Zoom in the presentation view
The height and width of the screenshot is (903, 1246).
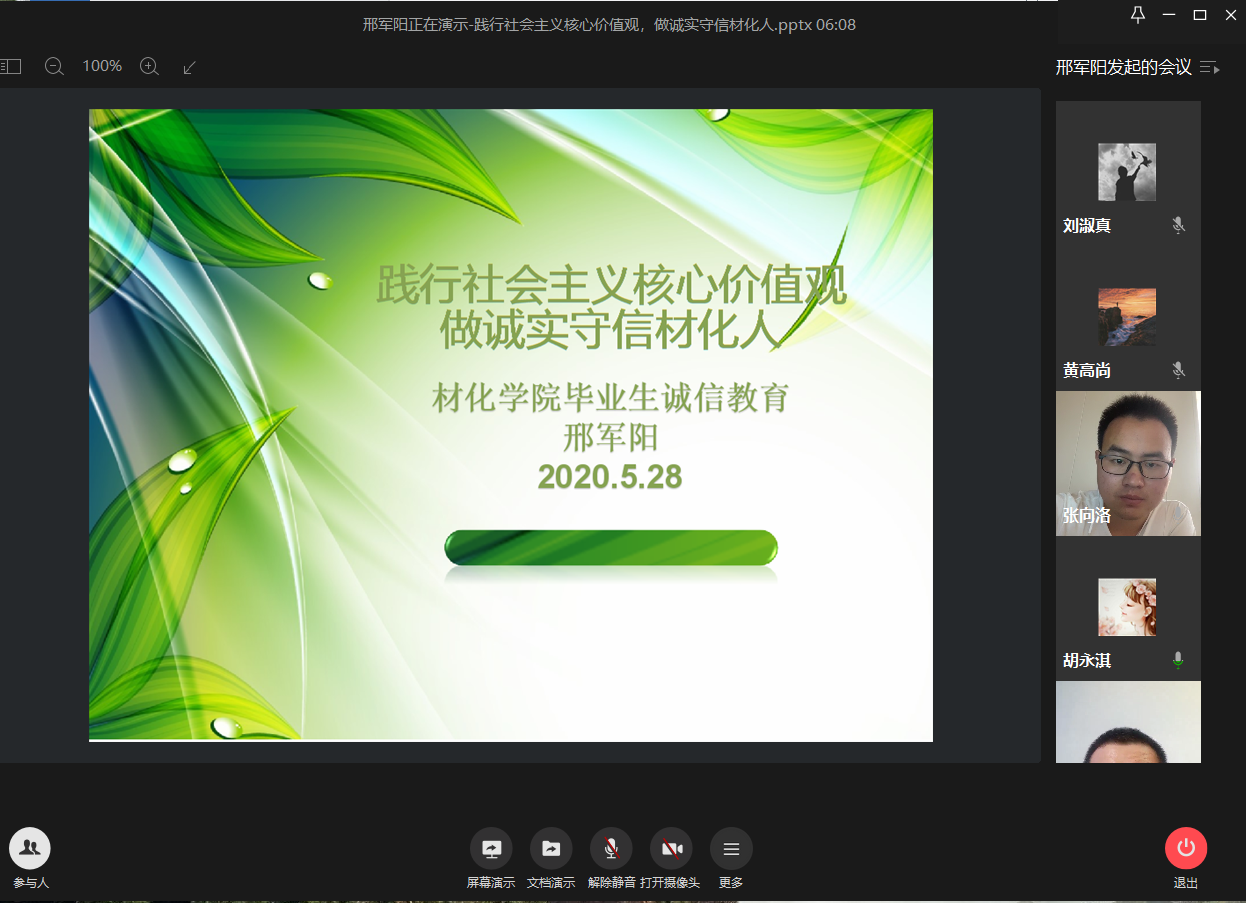[149, 67]
